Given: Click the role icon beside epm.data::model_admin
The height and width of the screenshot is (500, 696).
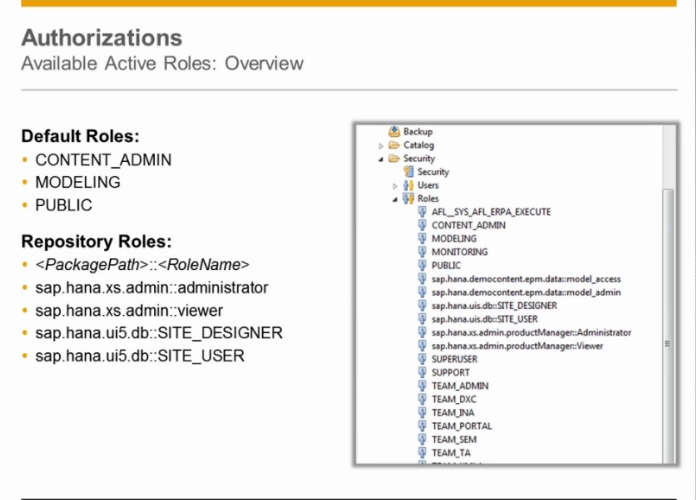Looking at the screenshot, I should coord(423,292).
